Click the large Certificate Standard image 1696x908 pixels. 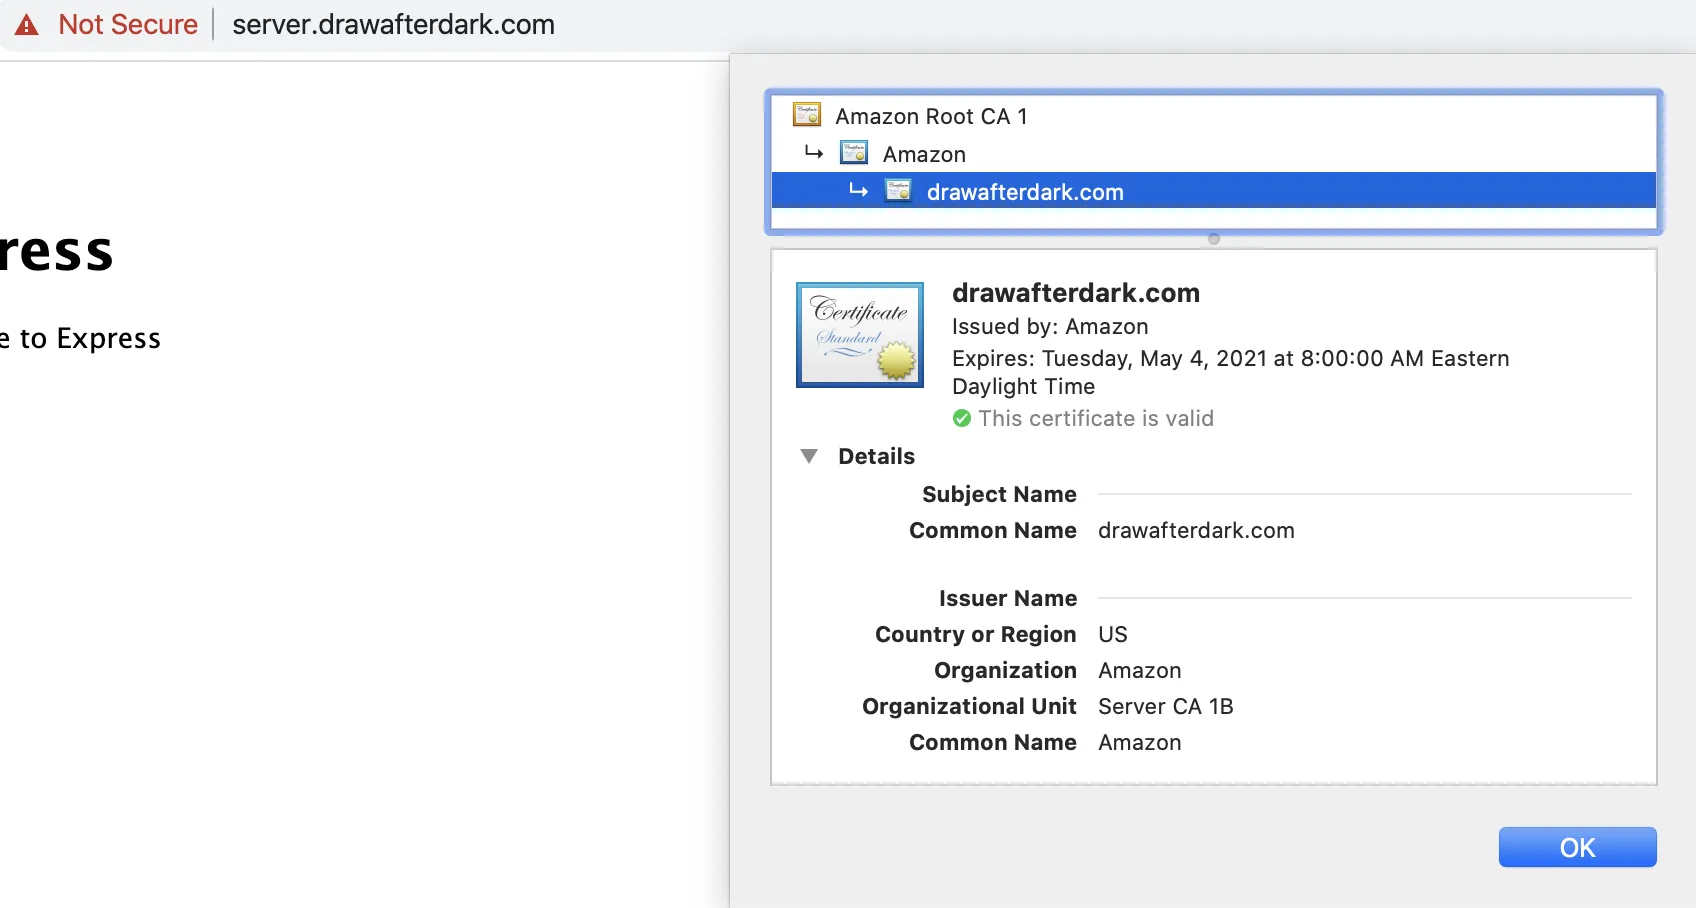point(860,335)
